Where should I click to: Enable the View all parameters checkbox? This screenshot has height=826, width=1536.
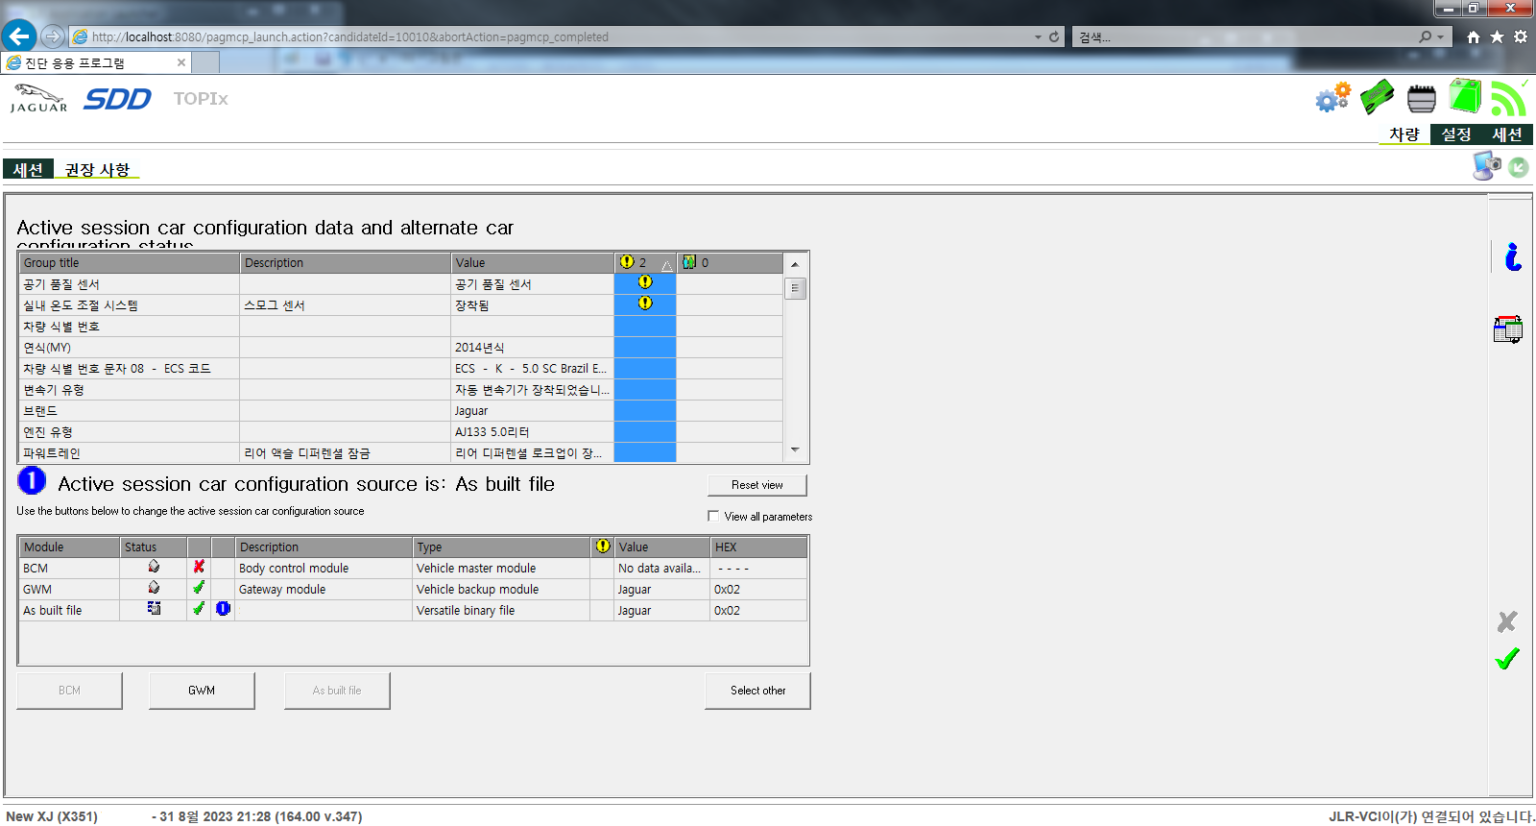click(x=713, y=516)
